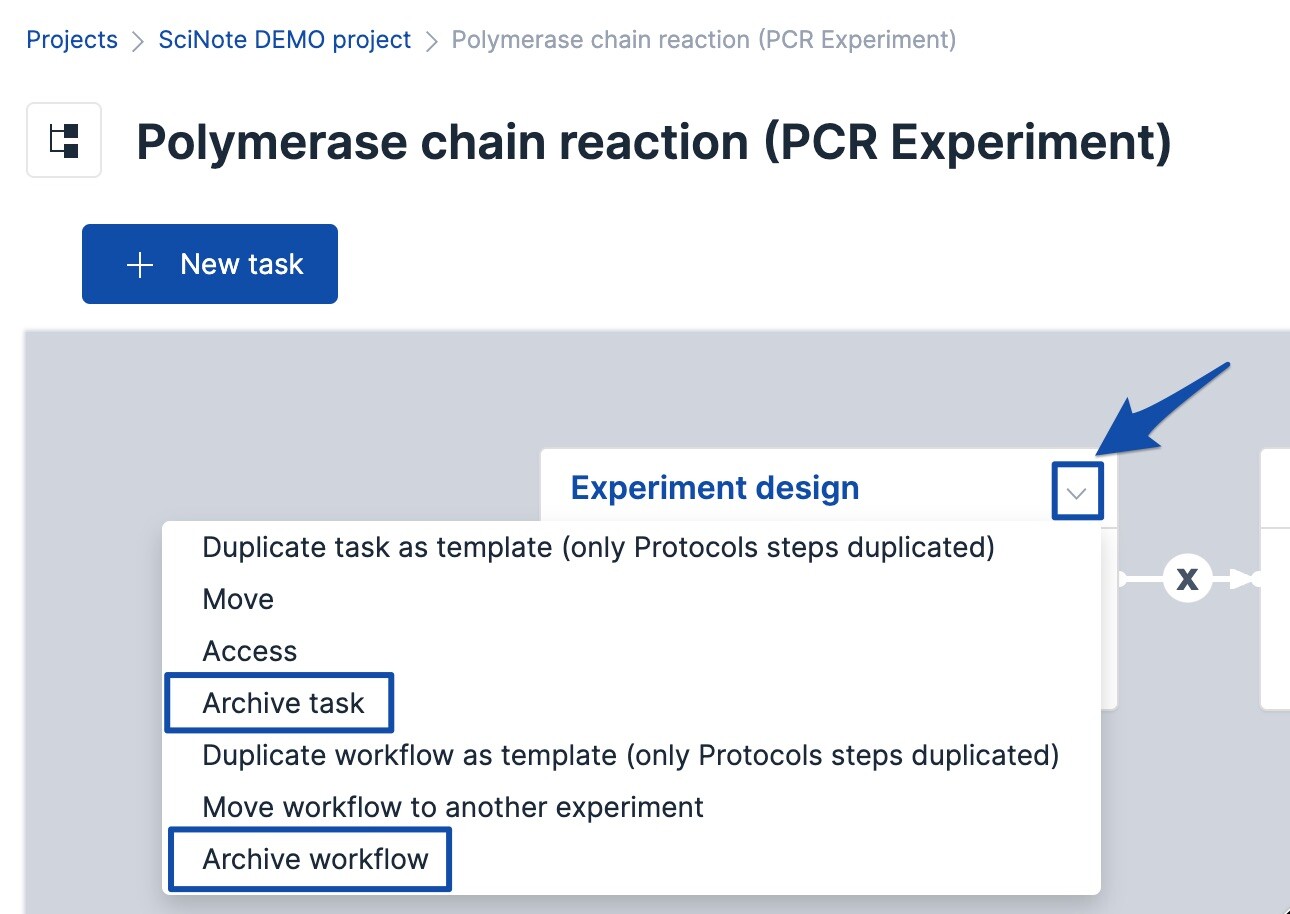Select Move workflow to another experiment
This screenshot has width=1290, height=914.
point(453,807)
